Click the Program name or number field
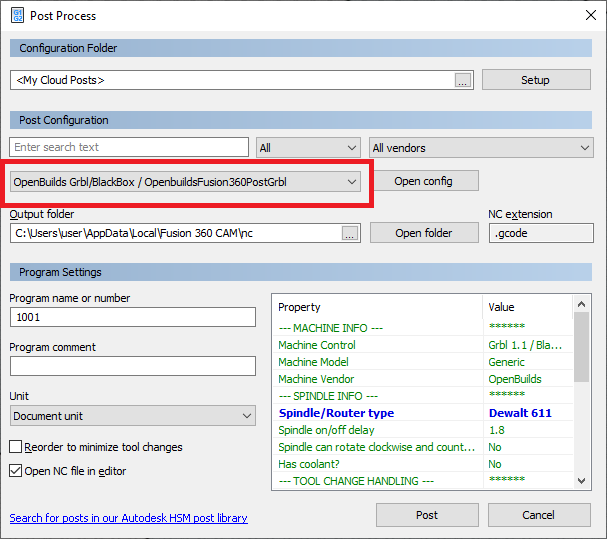The height and width of the screenshot is (539, 607). [x=133, y=317]
